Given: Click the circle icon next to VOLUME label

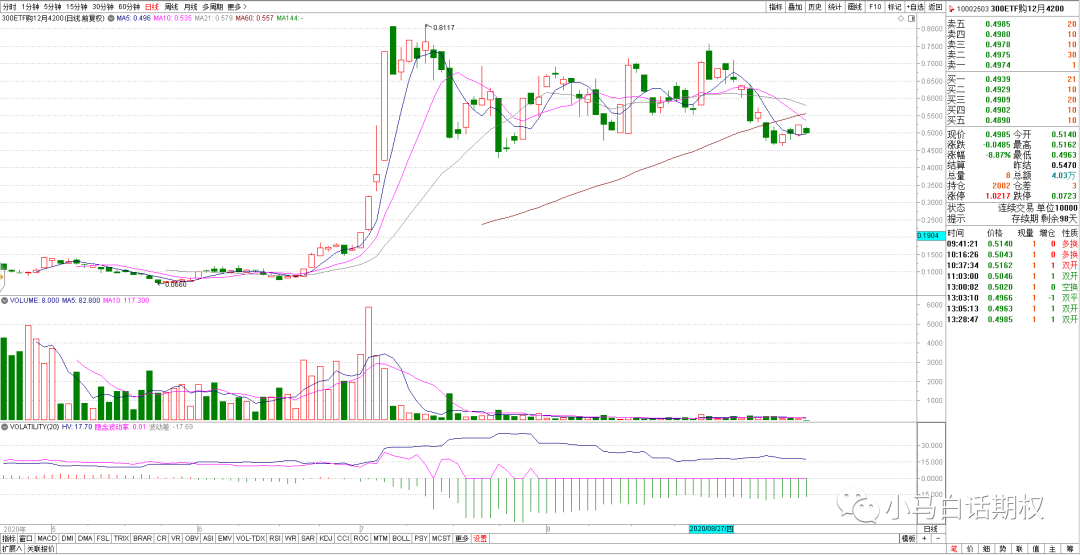Looking at the screenshot, I should 4,300.
